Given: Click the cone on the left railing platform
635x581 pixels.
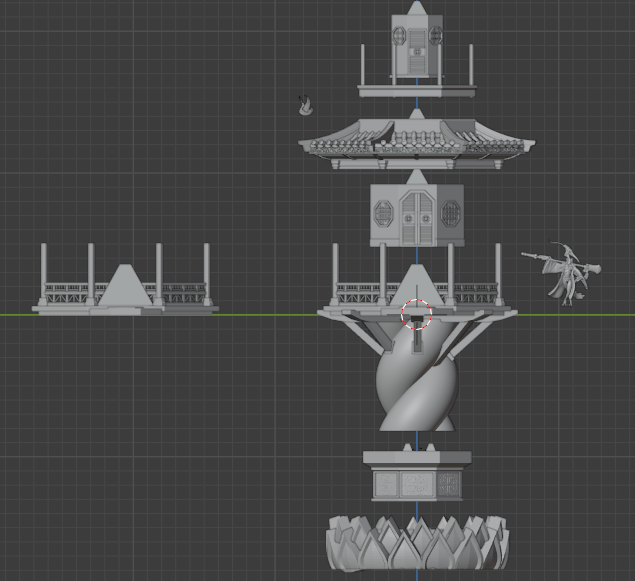Looking at the screenshot, I should pos(125,287).
